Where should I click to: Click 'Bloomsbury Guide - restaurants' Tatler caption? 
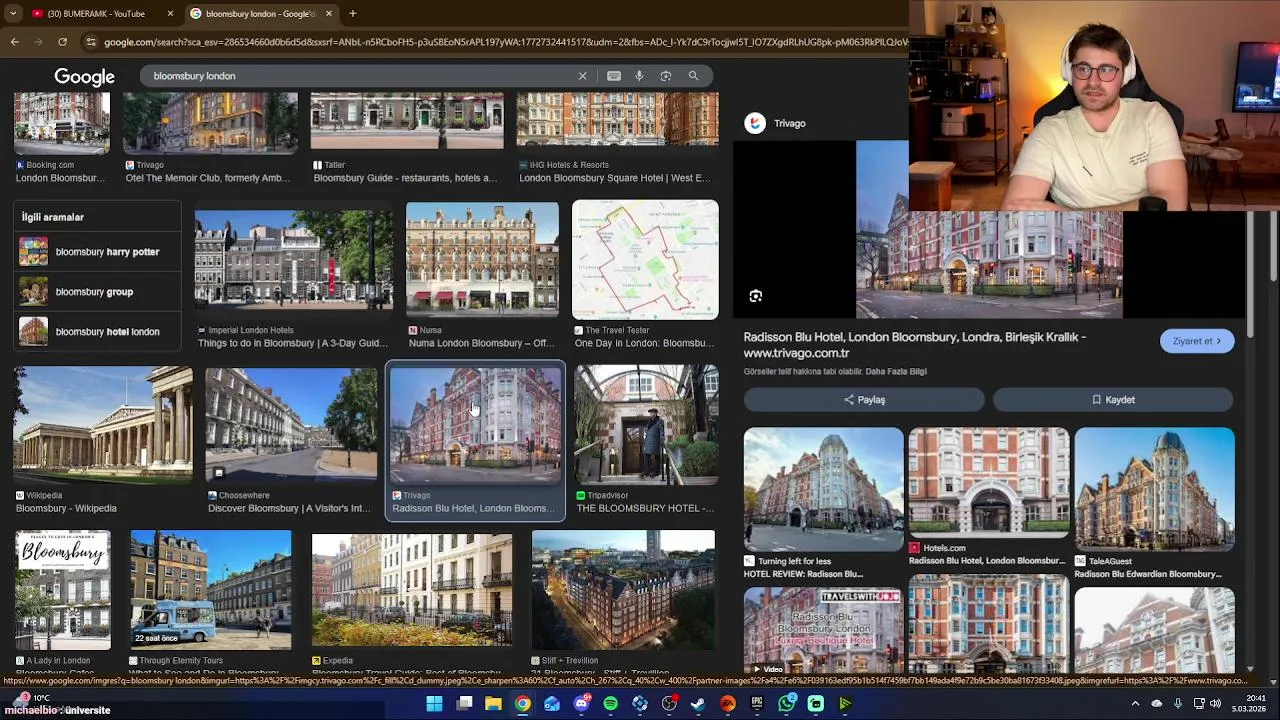pos(405,178)
